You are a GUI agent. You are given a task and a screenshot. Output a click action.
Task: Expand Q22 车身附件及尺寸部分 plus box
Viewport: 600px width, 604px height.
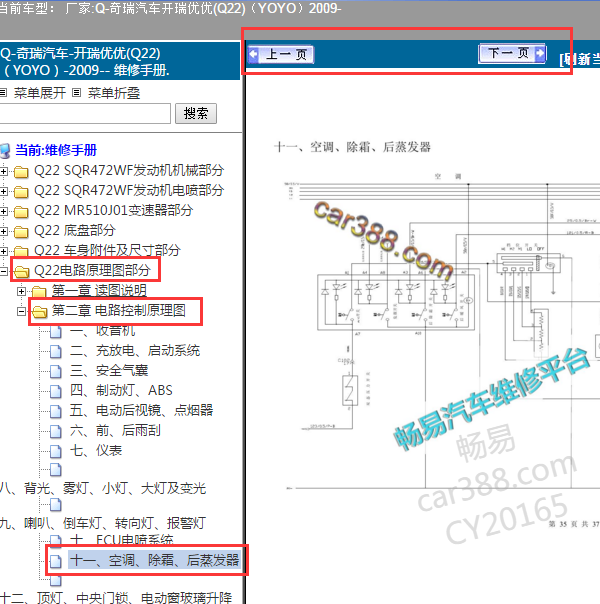(x=3, y=251)
